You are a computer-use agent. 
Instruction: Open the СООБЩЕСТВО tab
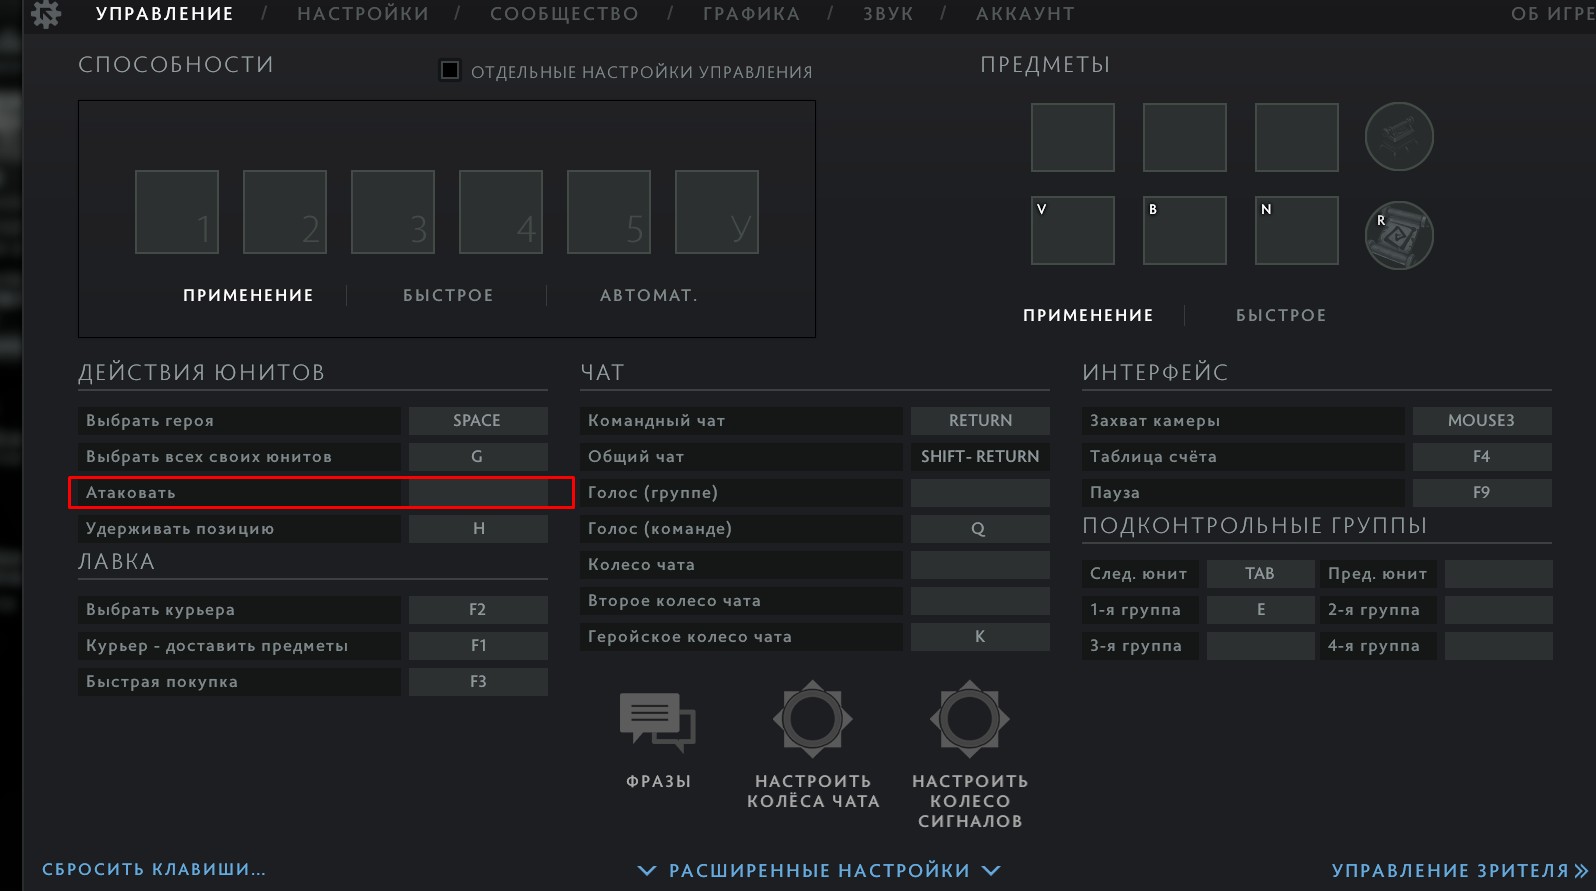click(564, 14)
